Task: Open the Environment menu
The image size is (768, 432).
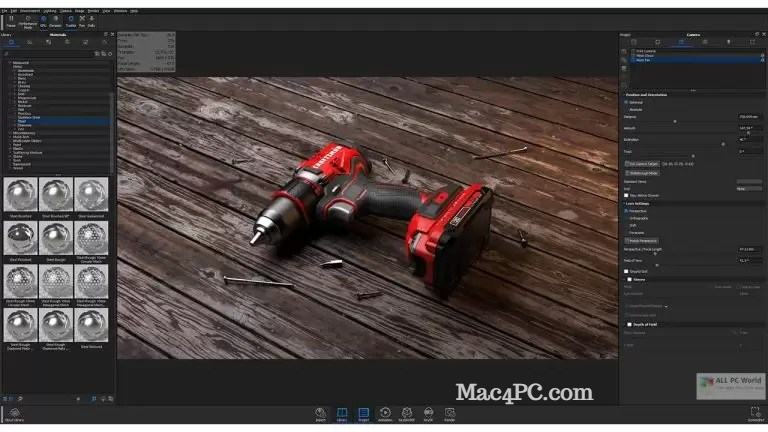Action: point(30,11)
